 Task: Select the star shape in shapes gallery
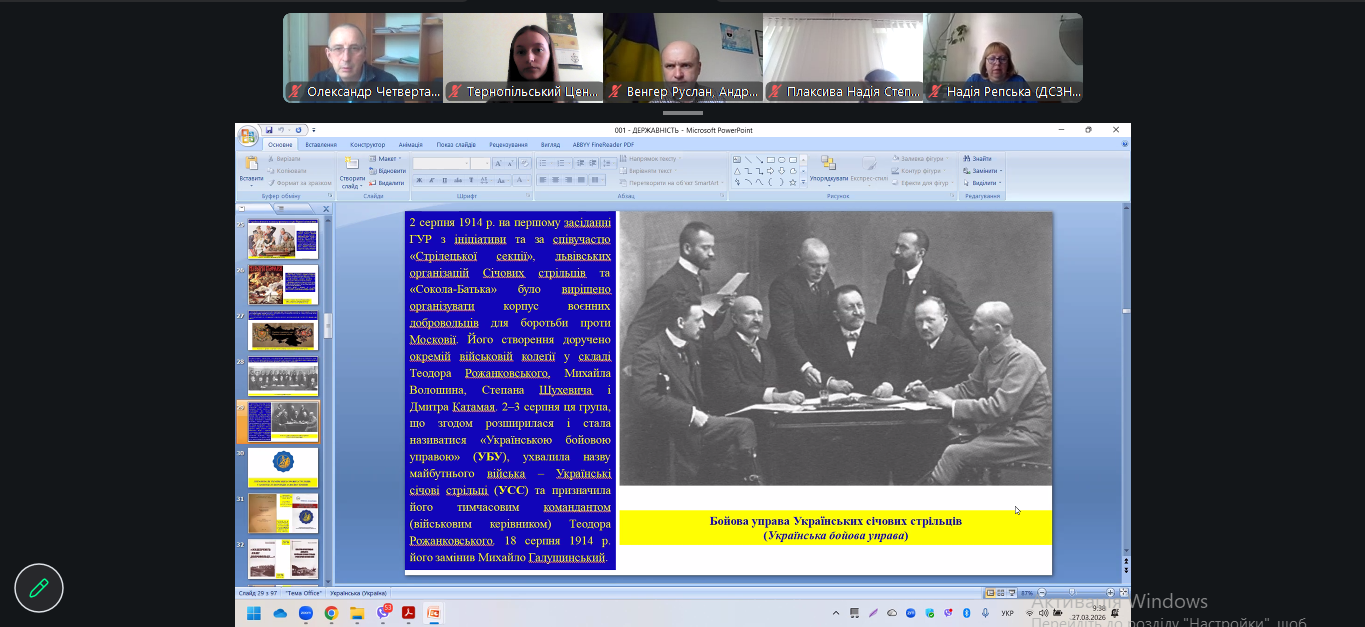(792, 182)
